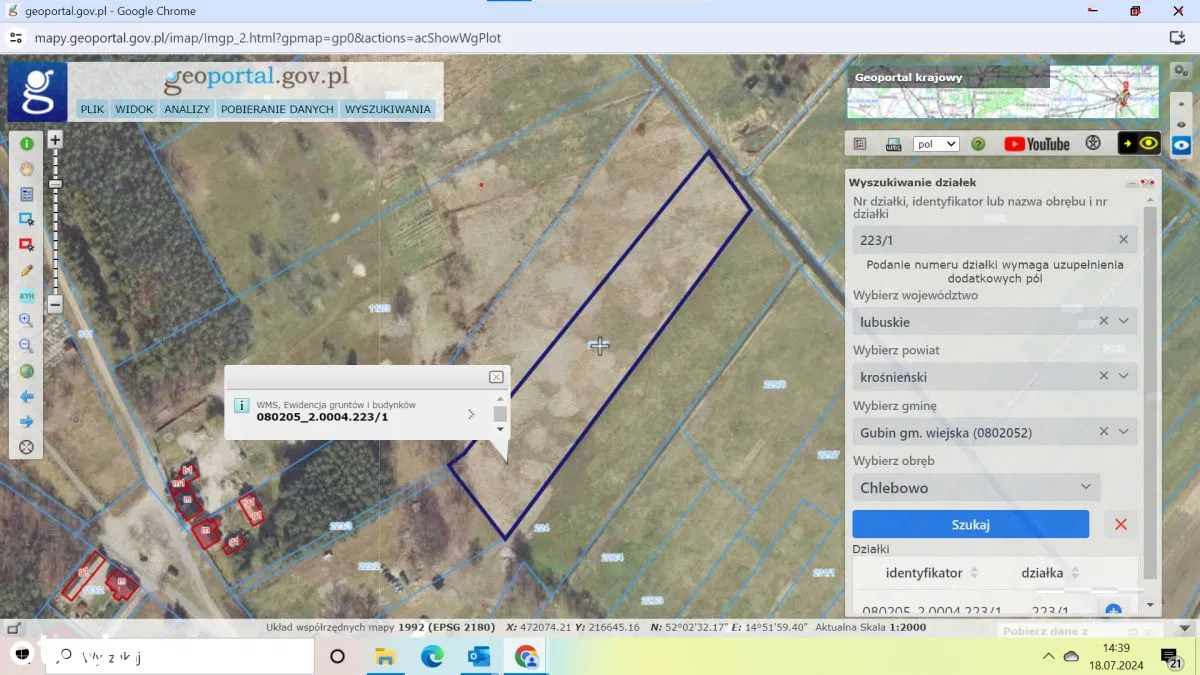The image size is (1200, 675).
Task: Select the hand pan tool
Action: [27, 169]
